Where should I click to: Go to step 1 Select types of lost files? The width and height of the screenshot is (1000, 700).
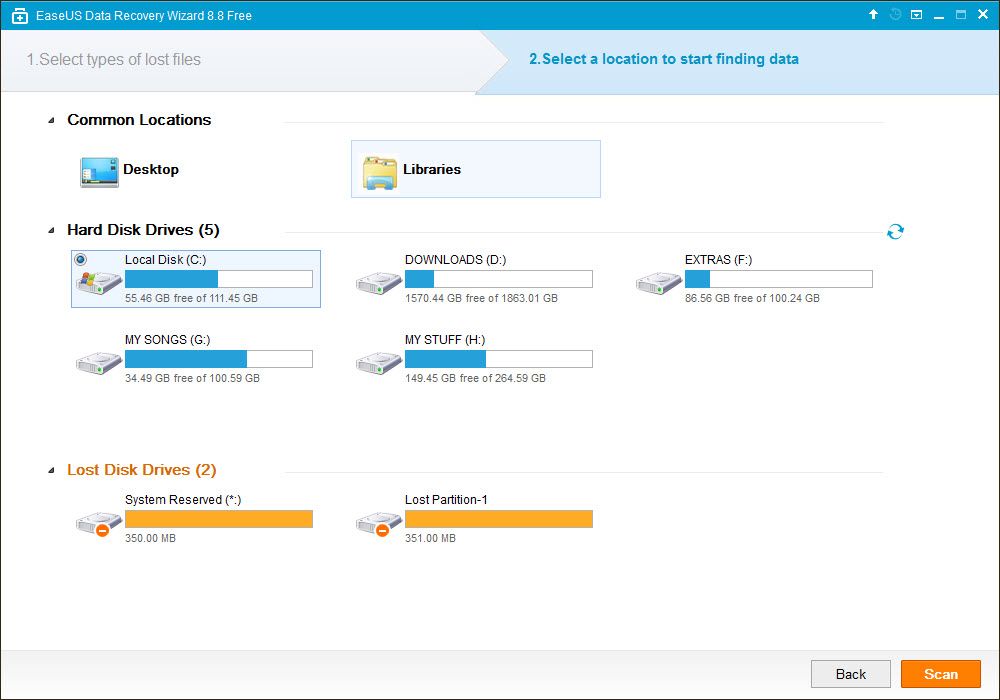click(114, 59)
